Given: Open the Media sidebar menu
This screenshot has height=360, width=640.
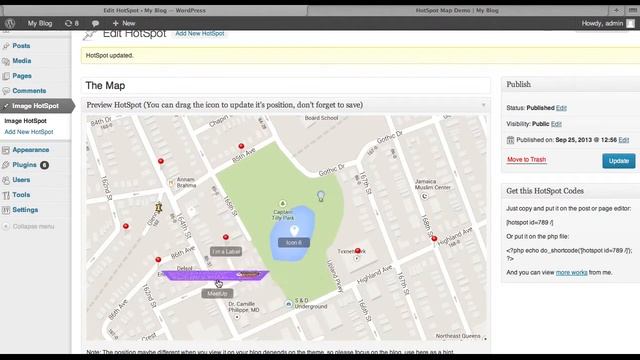Looking at the screenshot, I should tap(22, 61).
